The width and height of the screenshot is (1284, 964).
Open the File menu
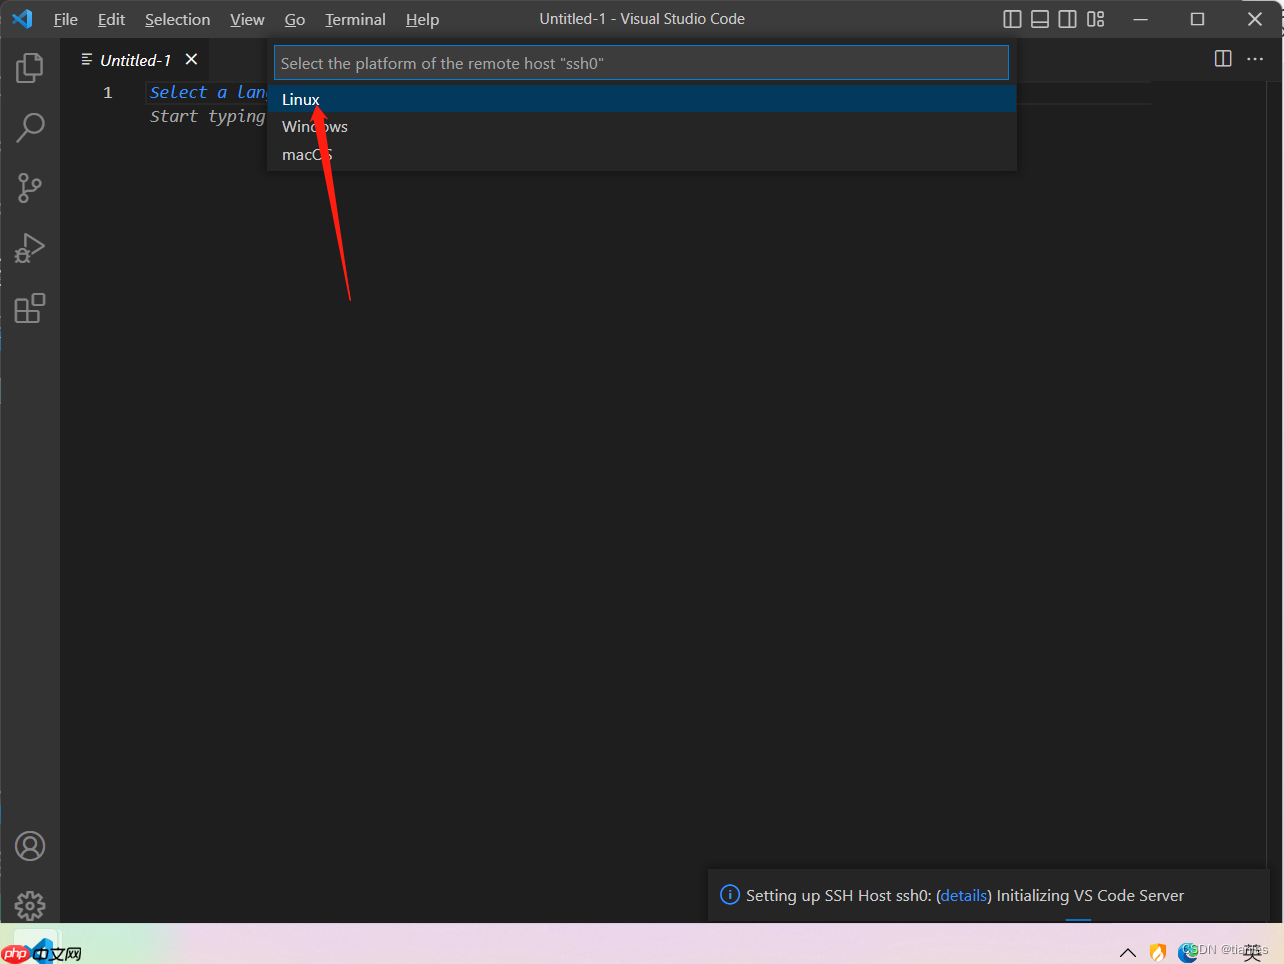pos(66,19)
